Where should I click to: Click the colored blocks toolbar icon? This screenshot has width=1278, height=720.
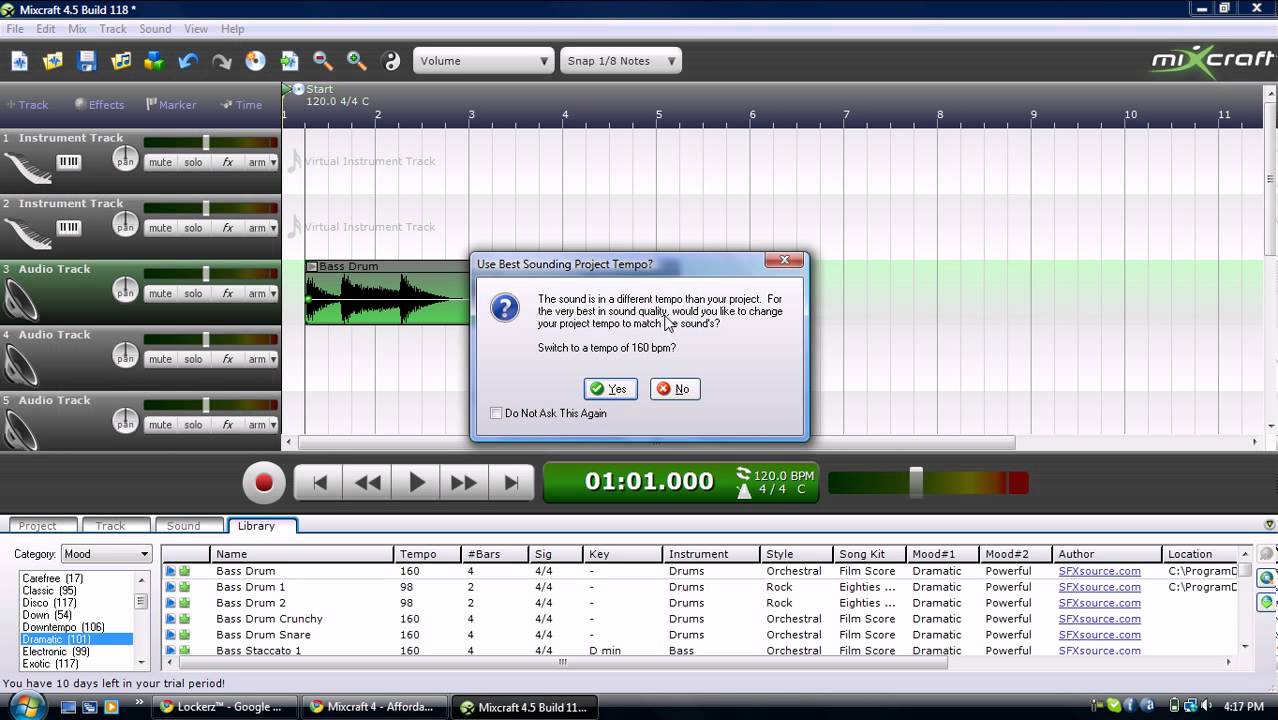pyautogui.click(x=154, y=61)
